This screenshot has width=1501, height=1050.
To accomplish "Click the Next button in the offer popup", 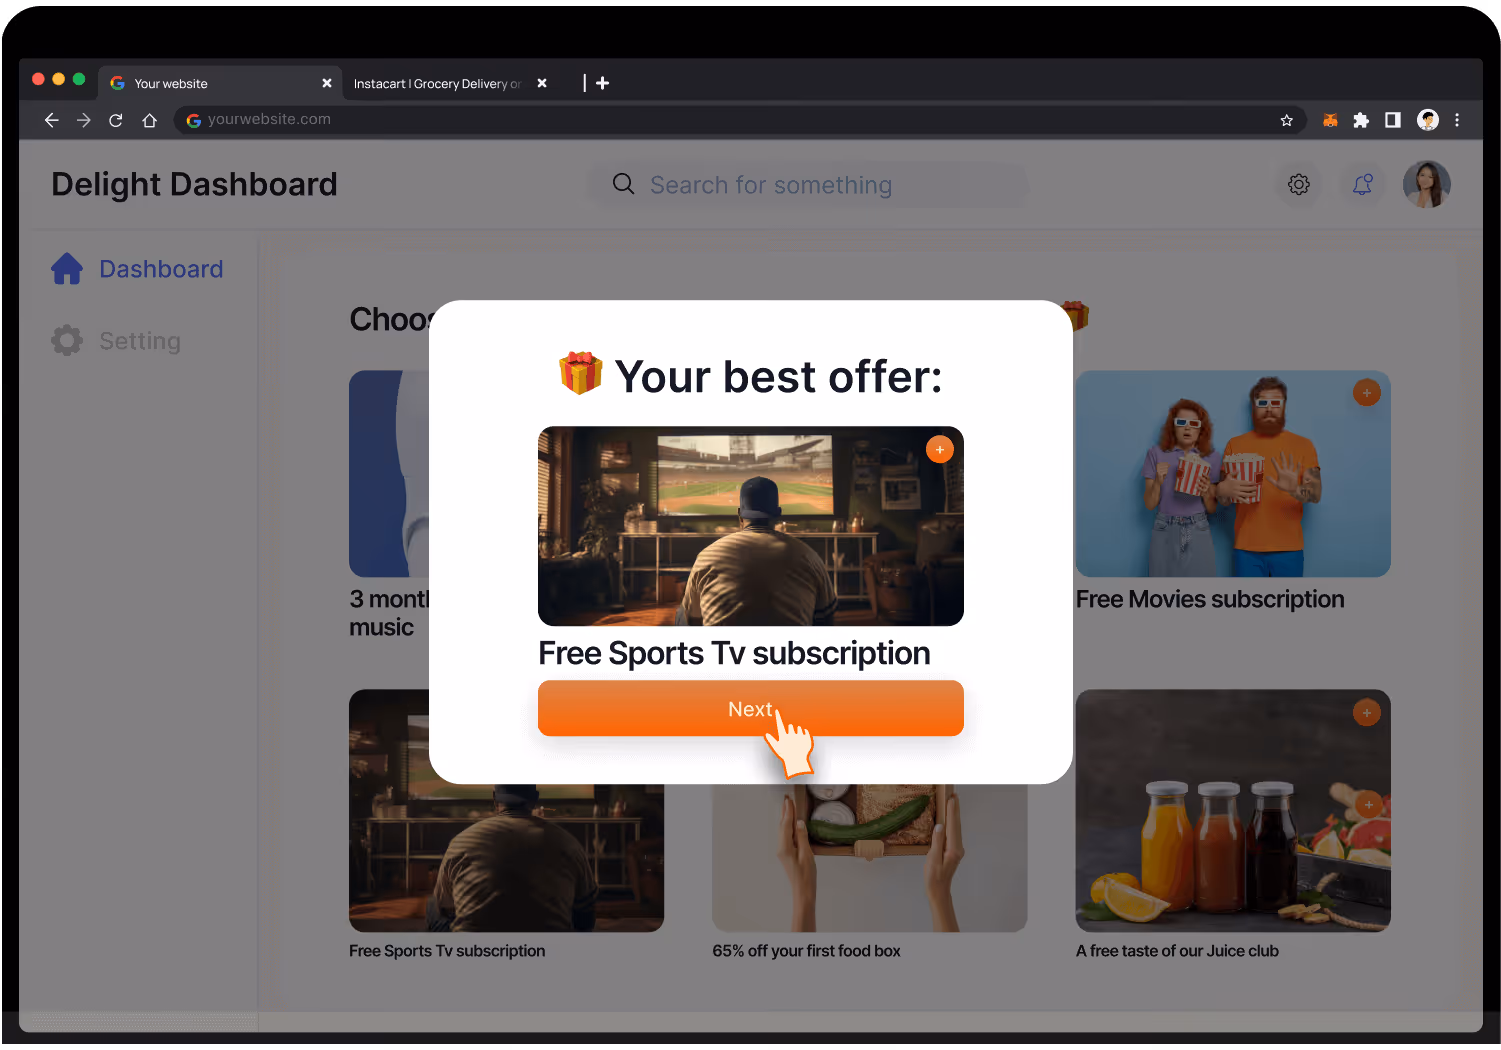I will [x=750, y=708].
